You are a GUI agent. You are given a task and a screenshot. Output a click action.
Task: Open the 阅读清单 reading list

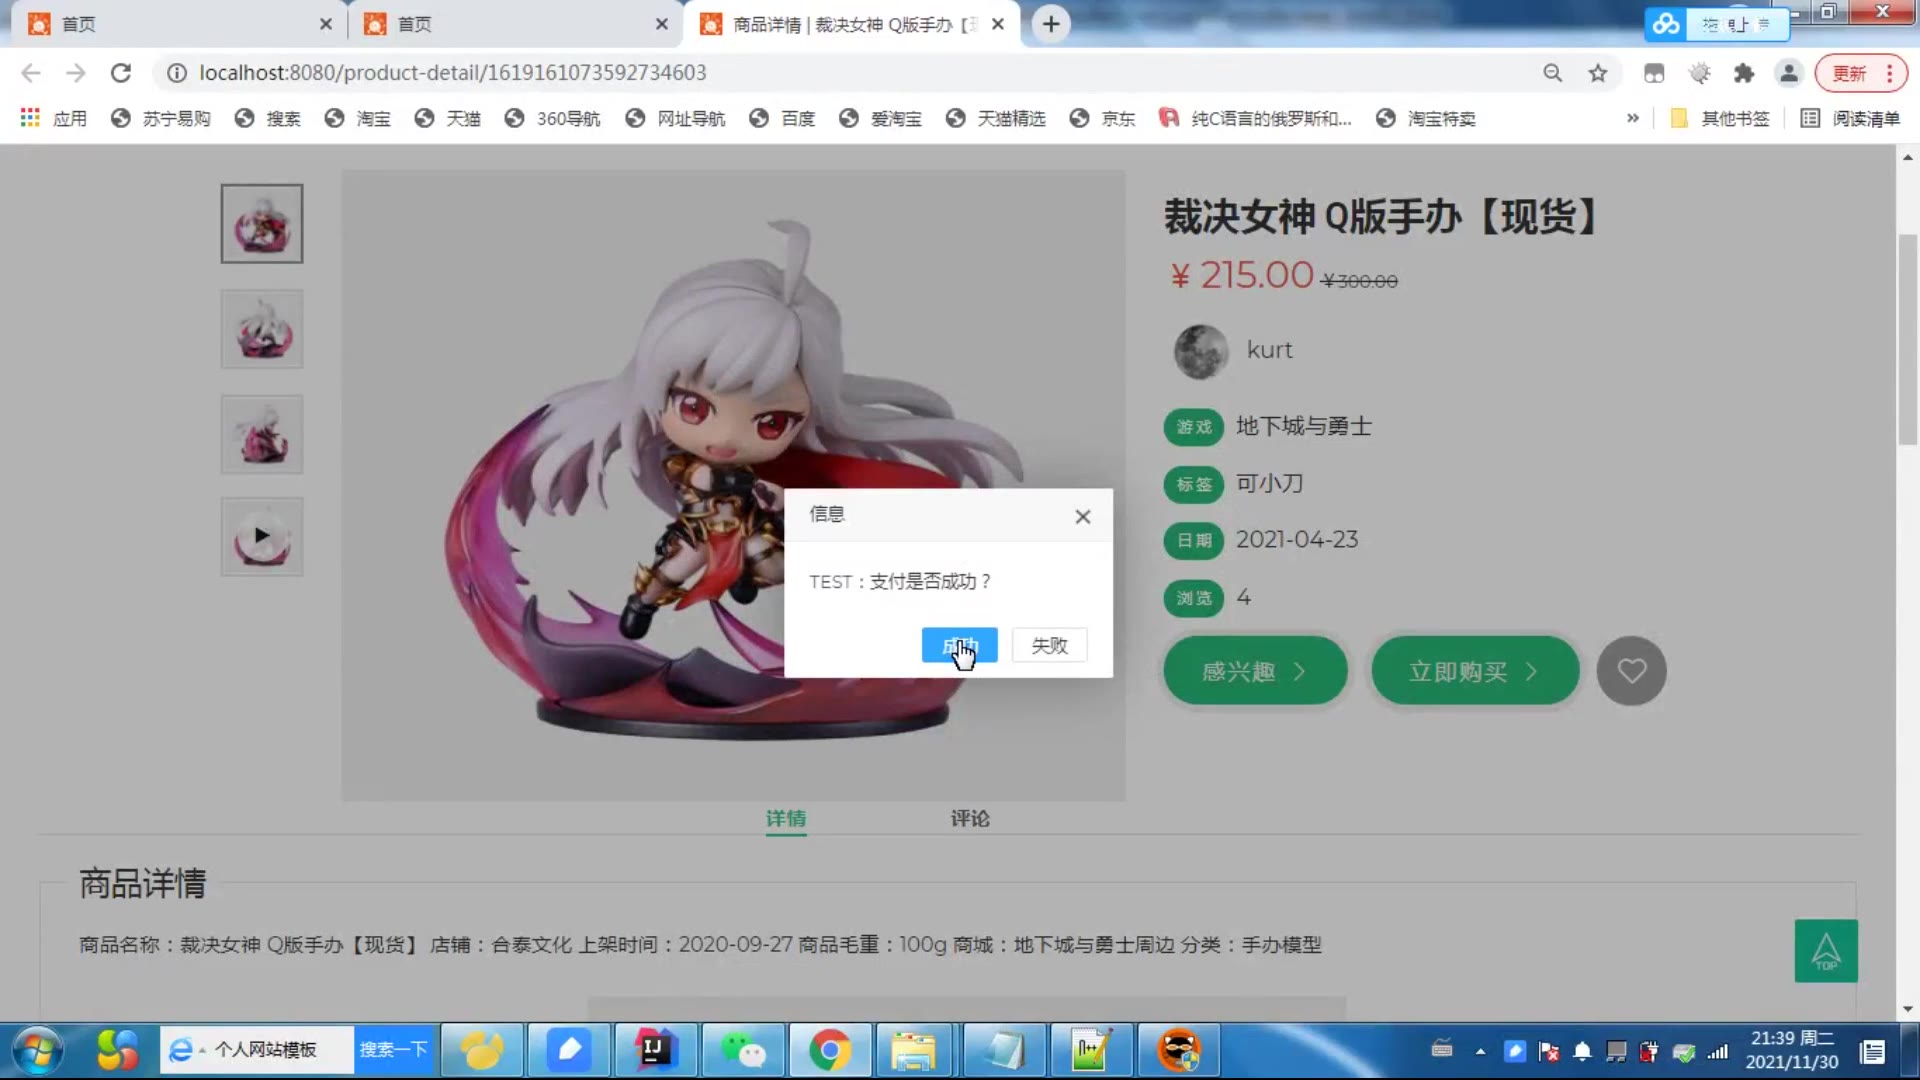(x=1850, y=118)
